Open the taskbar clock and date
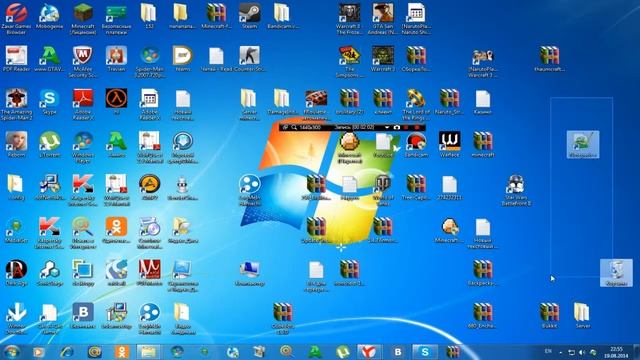 616,352
